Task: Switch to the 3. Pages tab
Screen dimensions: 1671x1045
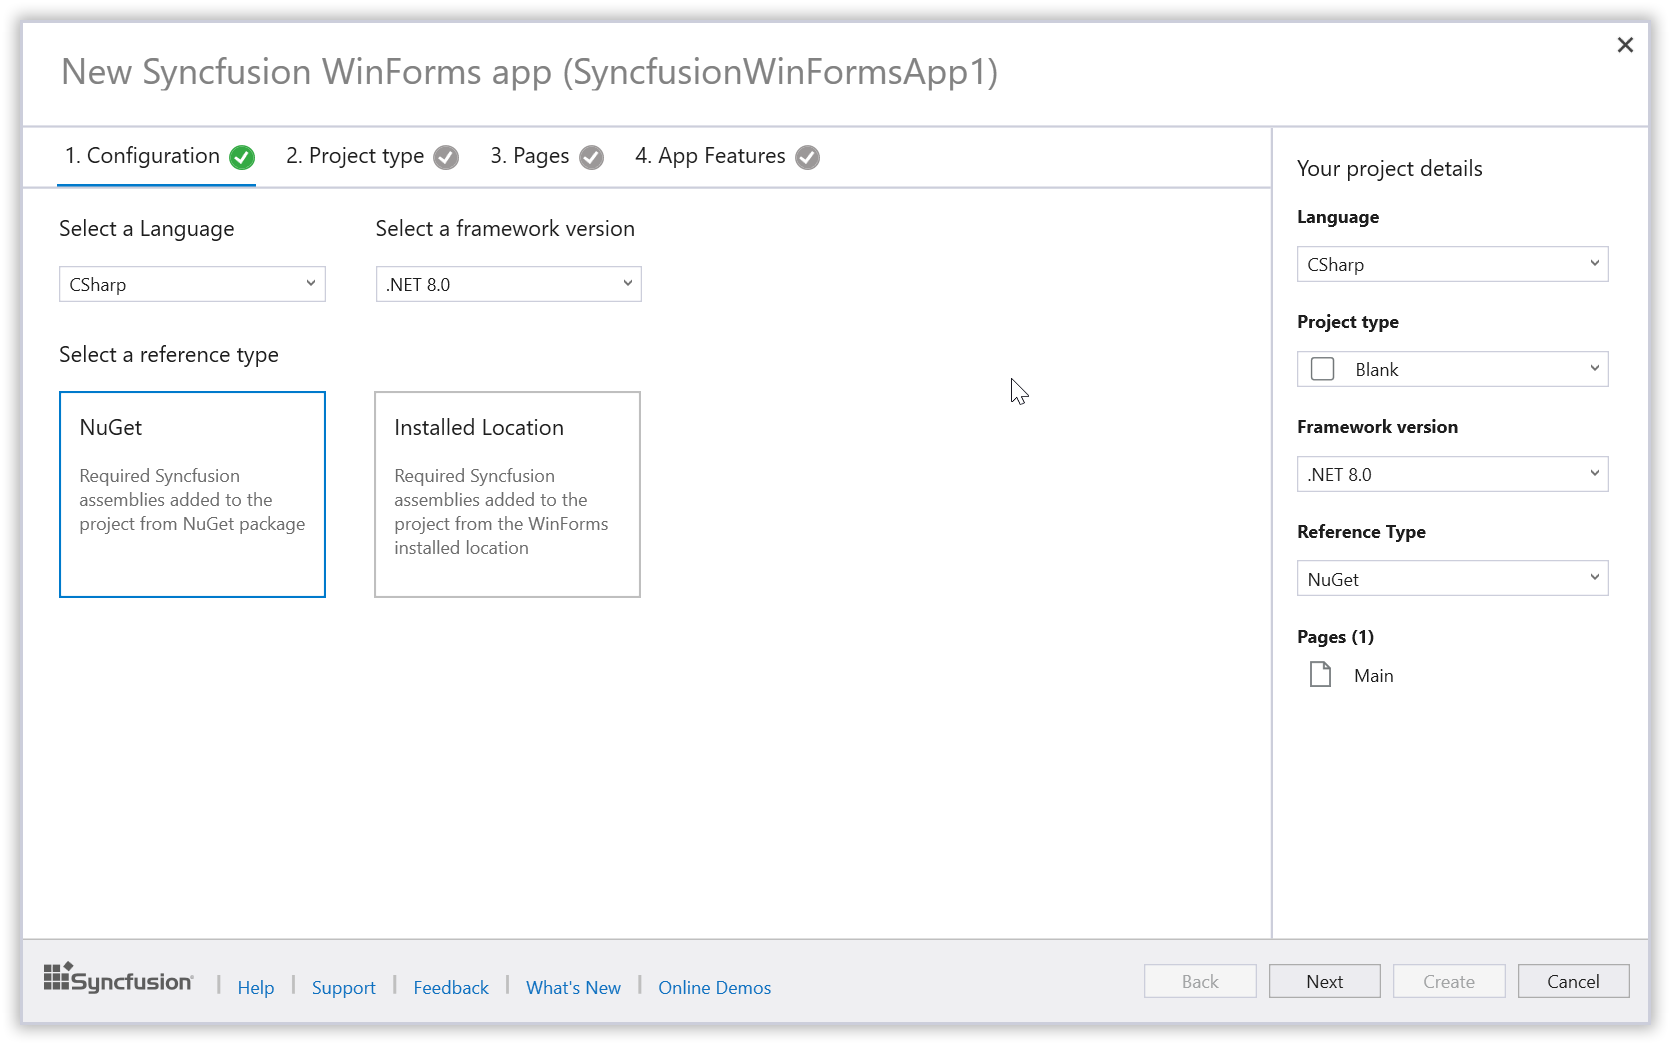Action: tap(546, 156)
